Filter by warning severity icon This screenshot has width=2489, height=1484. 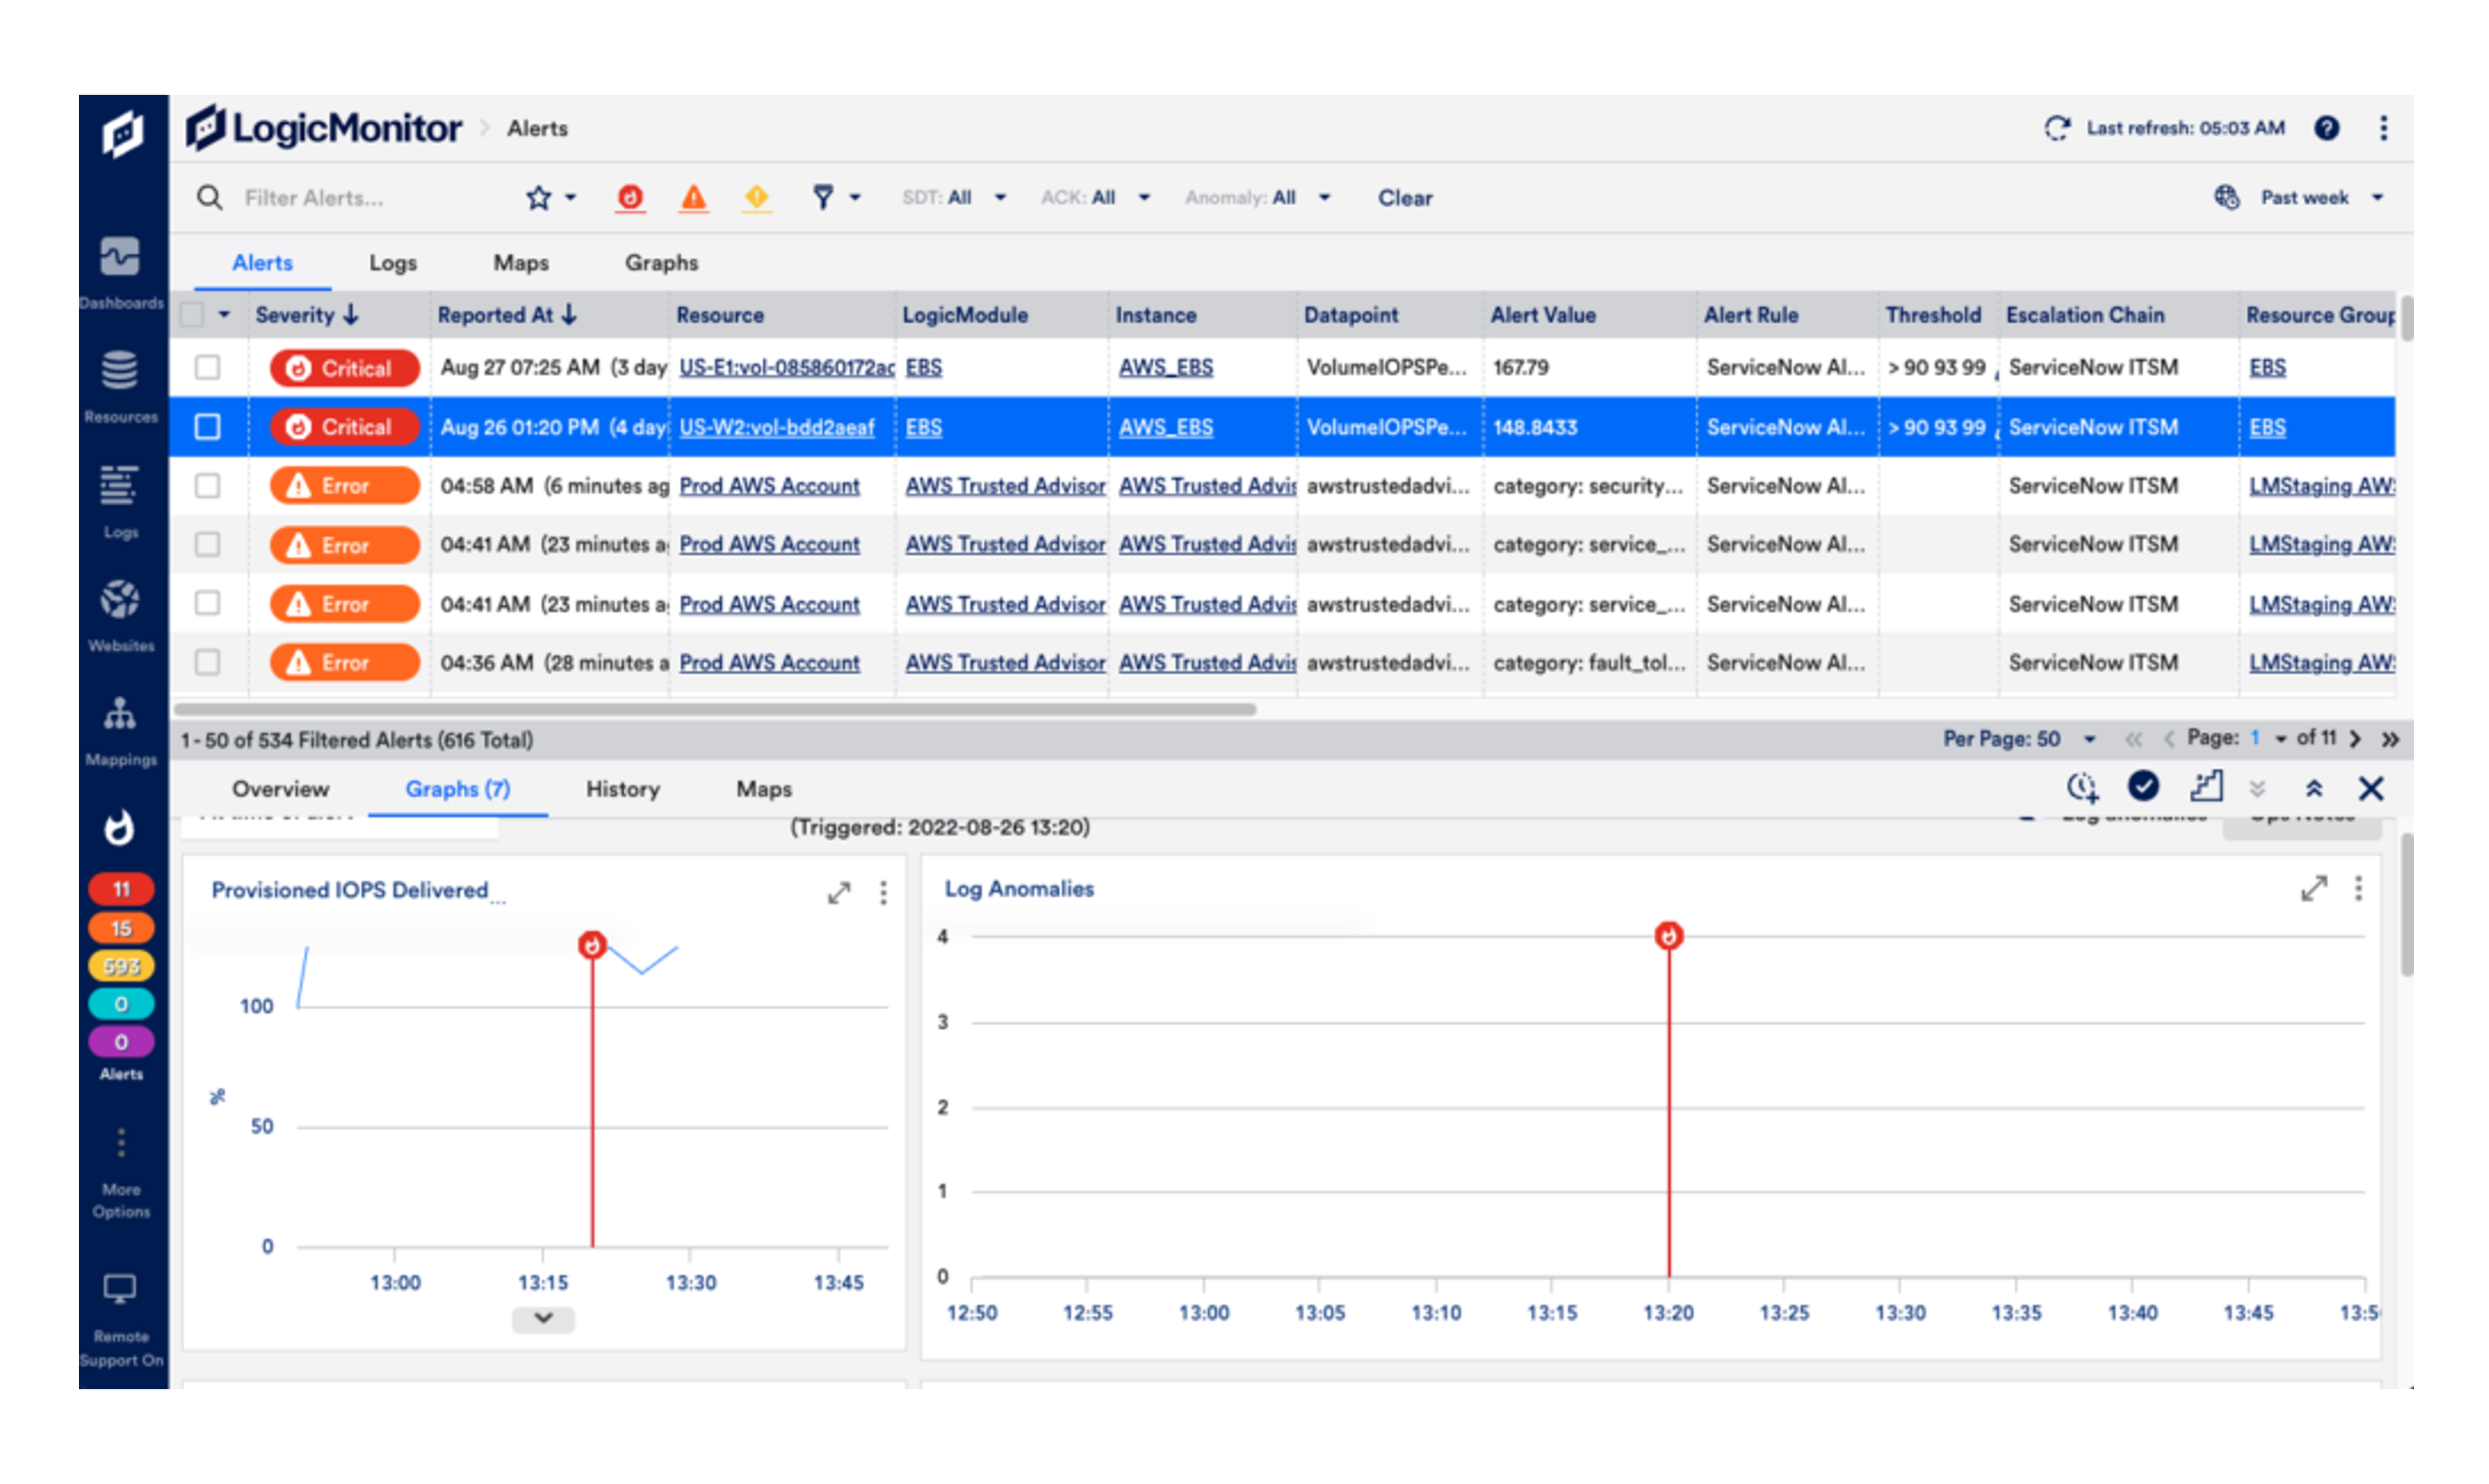[757, 198]
